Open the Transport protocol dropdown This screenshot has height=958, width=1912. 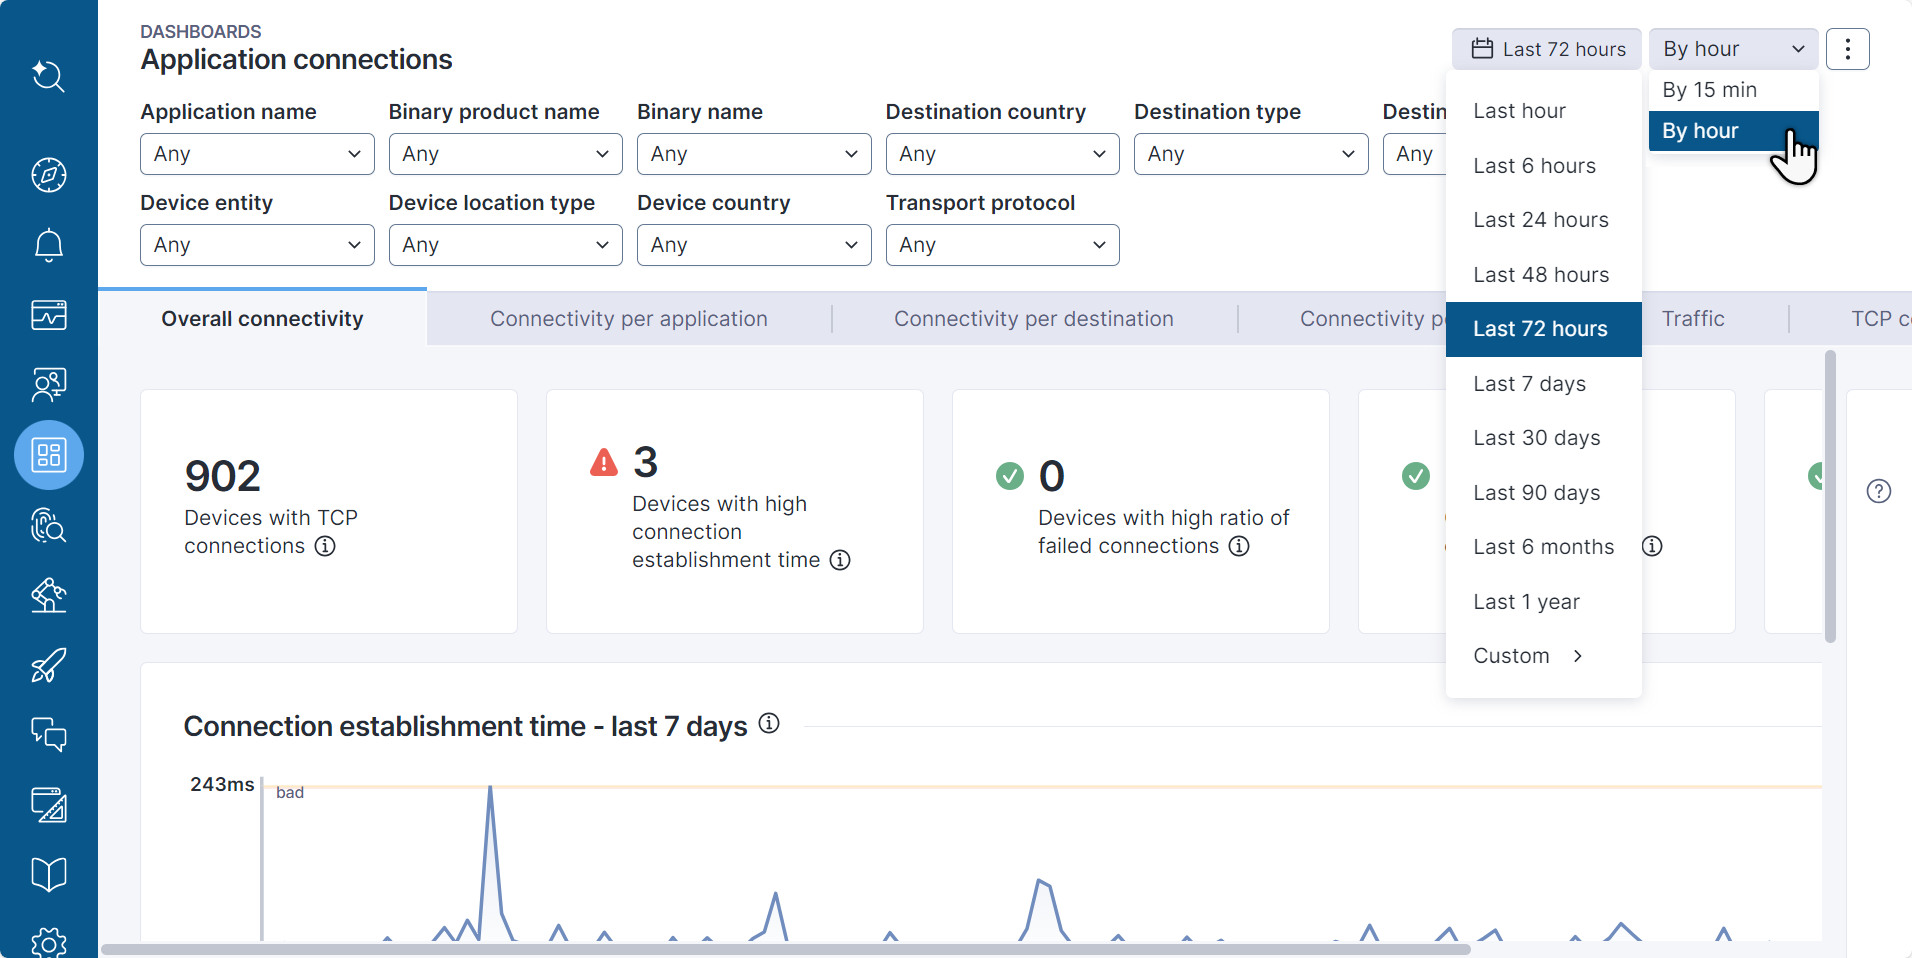pyautogui.click(x=1002, y=245)
